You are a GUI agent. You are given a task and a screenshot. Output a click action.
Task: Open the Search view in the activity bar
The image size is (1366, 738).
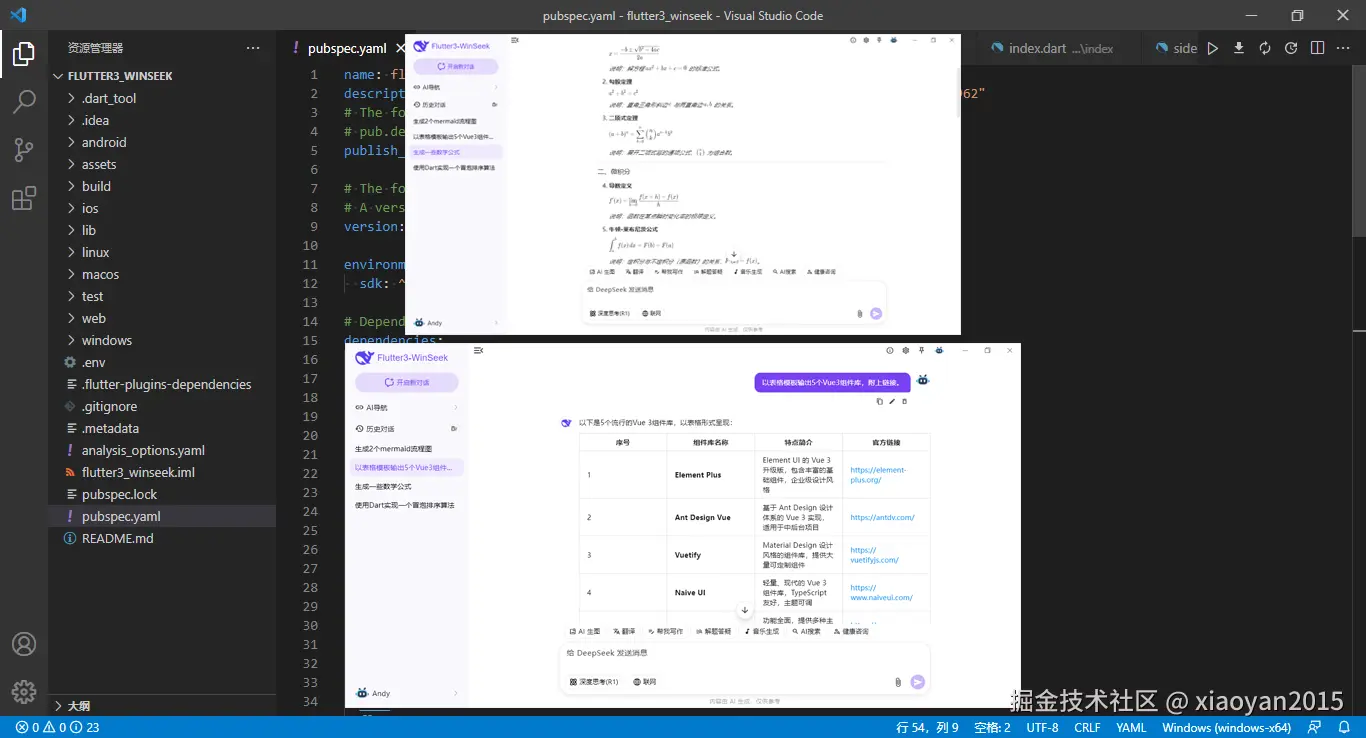pyautogui.click(x=24, y=102)
